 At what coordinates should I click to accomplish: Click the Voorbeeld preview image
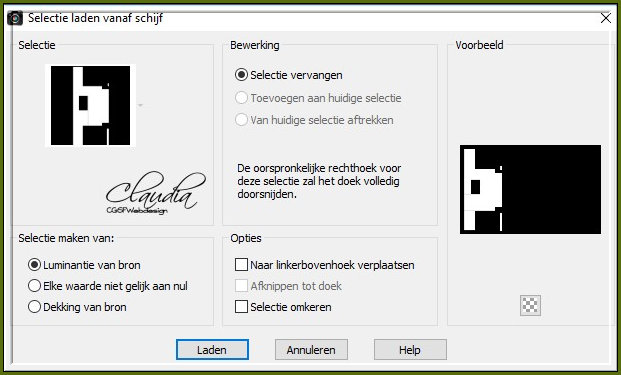pos(530,189)
